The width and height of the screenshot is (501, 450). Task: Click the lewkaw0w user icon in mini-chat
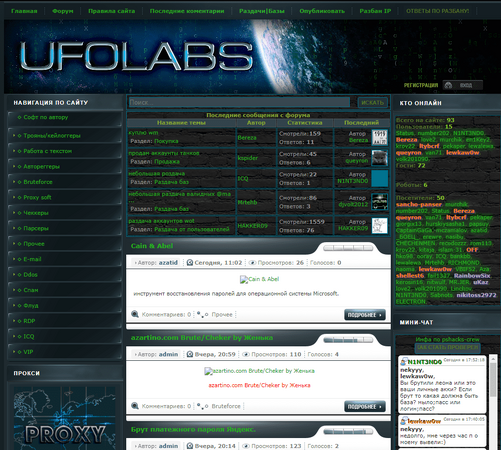[404, 421]
